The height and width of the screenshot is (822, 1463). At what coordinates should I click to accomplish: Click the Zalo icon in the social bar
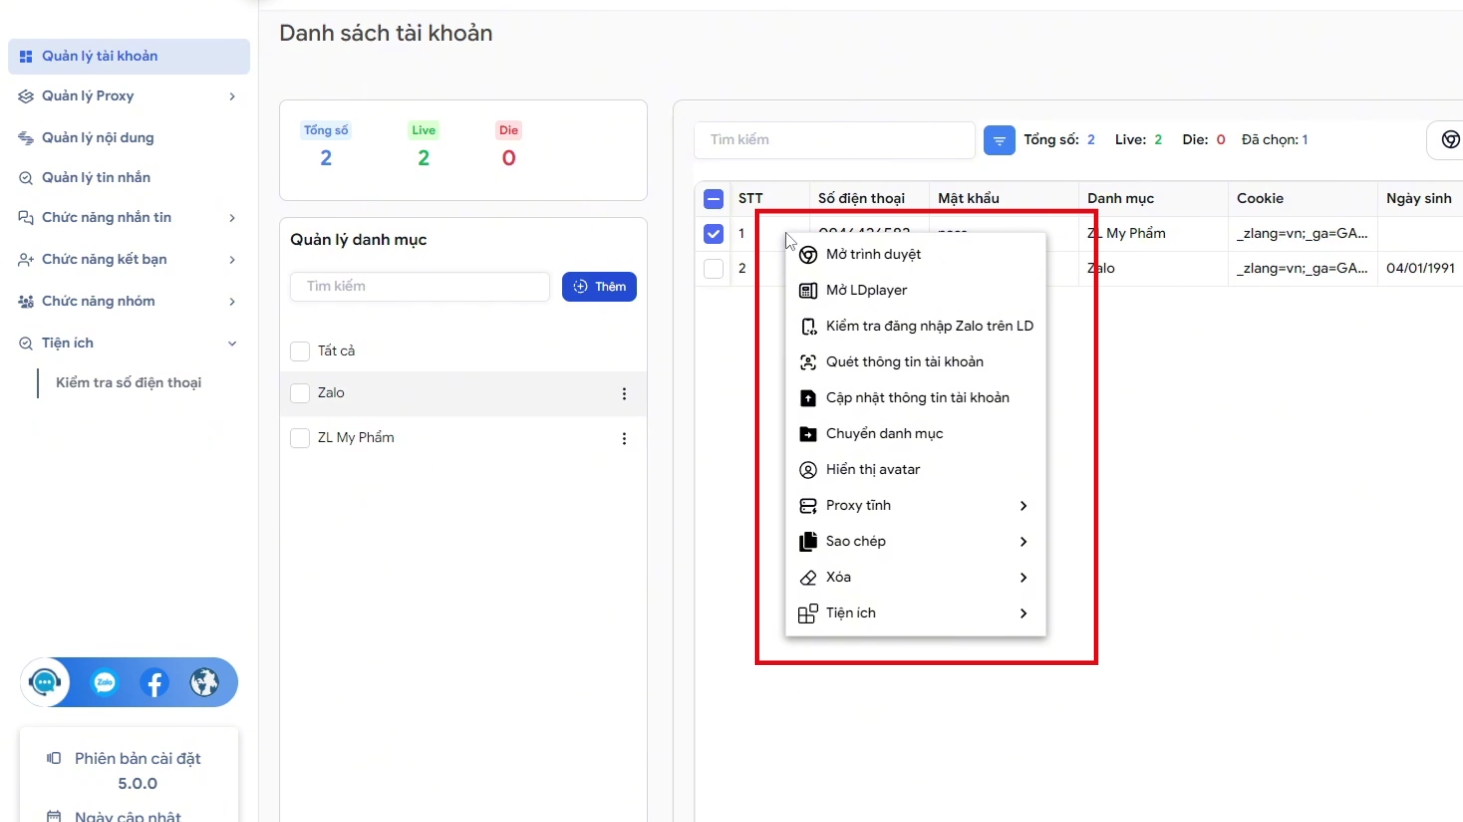coord(104,683)
